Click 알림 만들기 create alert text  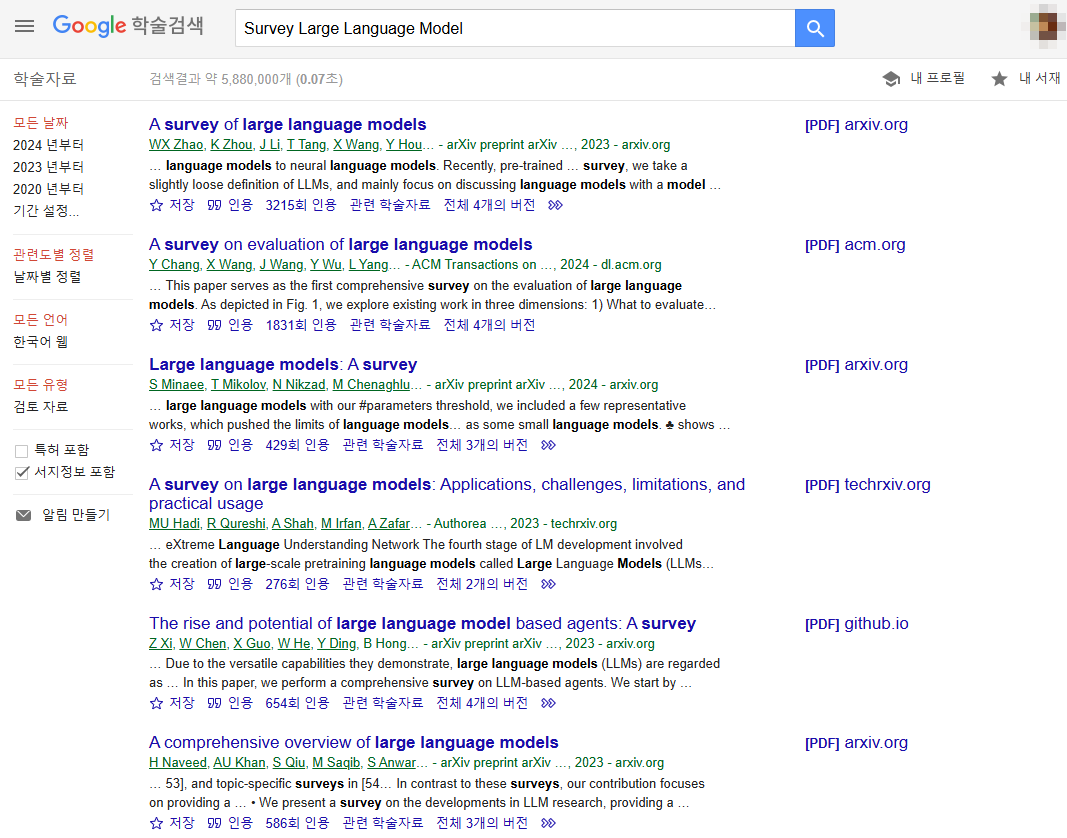point(76,515)
